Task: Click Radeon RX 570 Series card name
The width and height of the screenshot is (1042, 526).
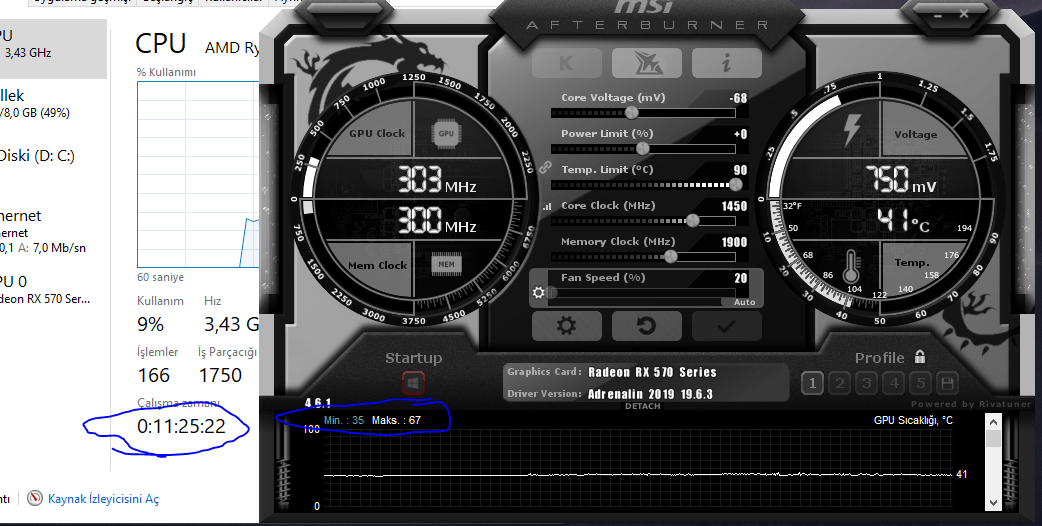Action: click(x=652, y=372)
